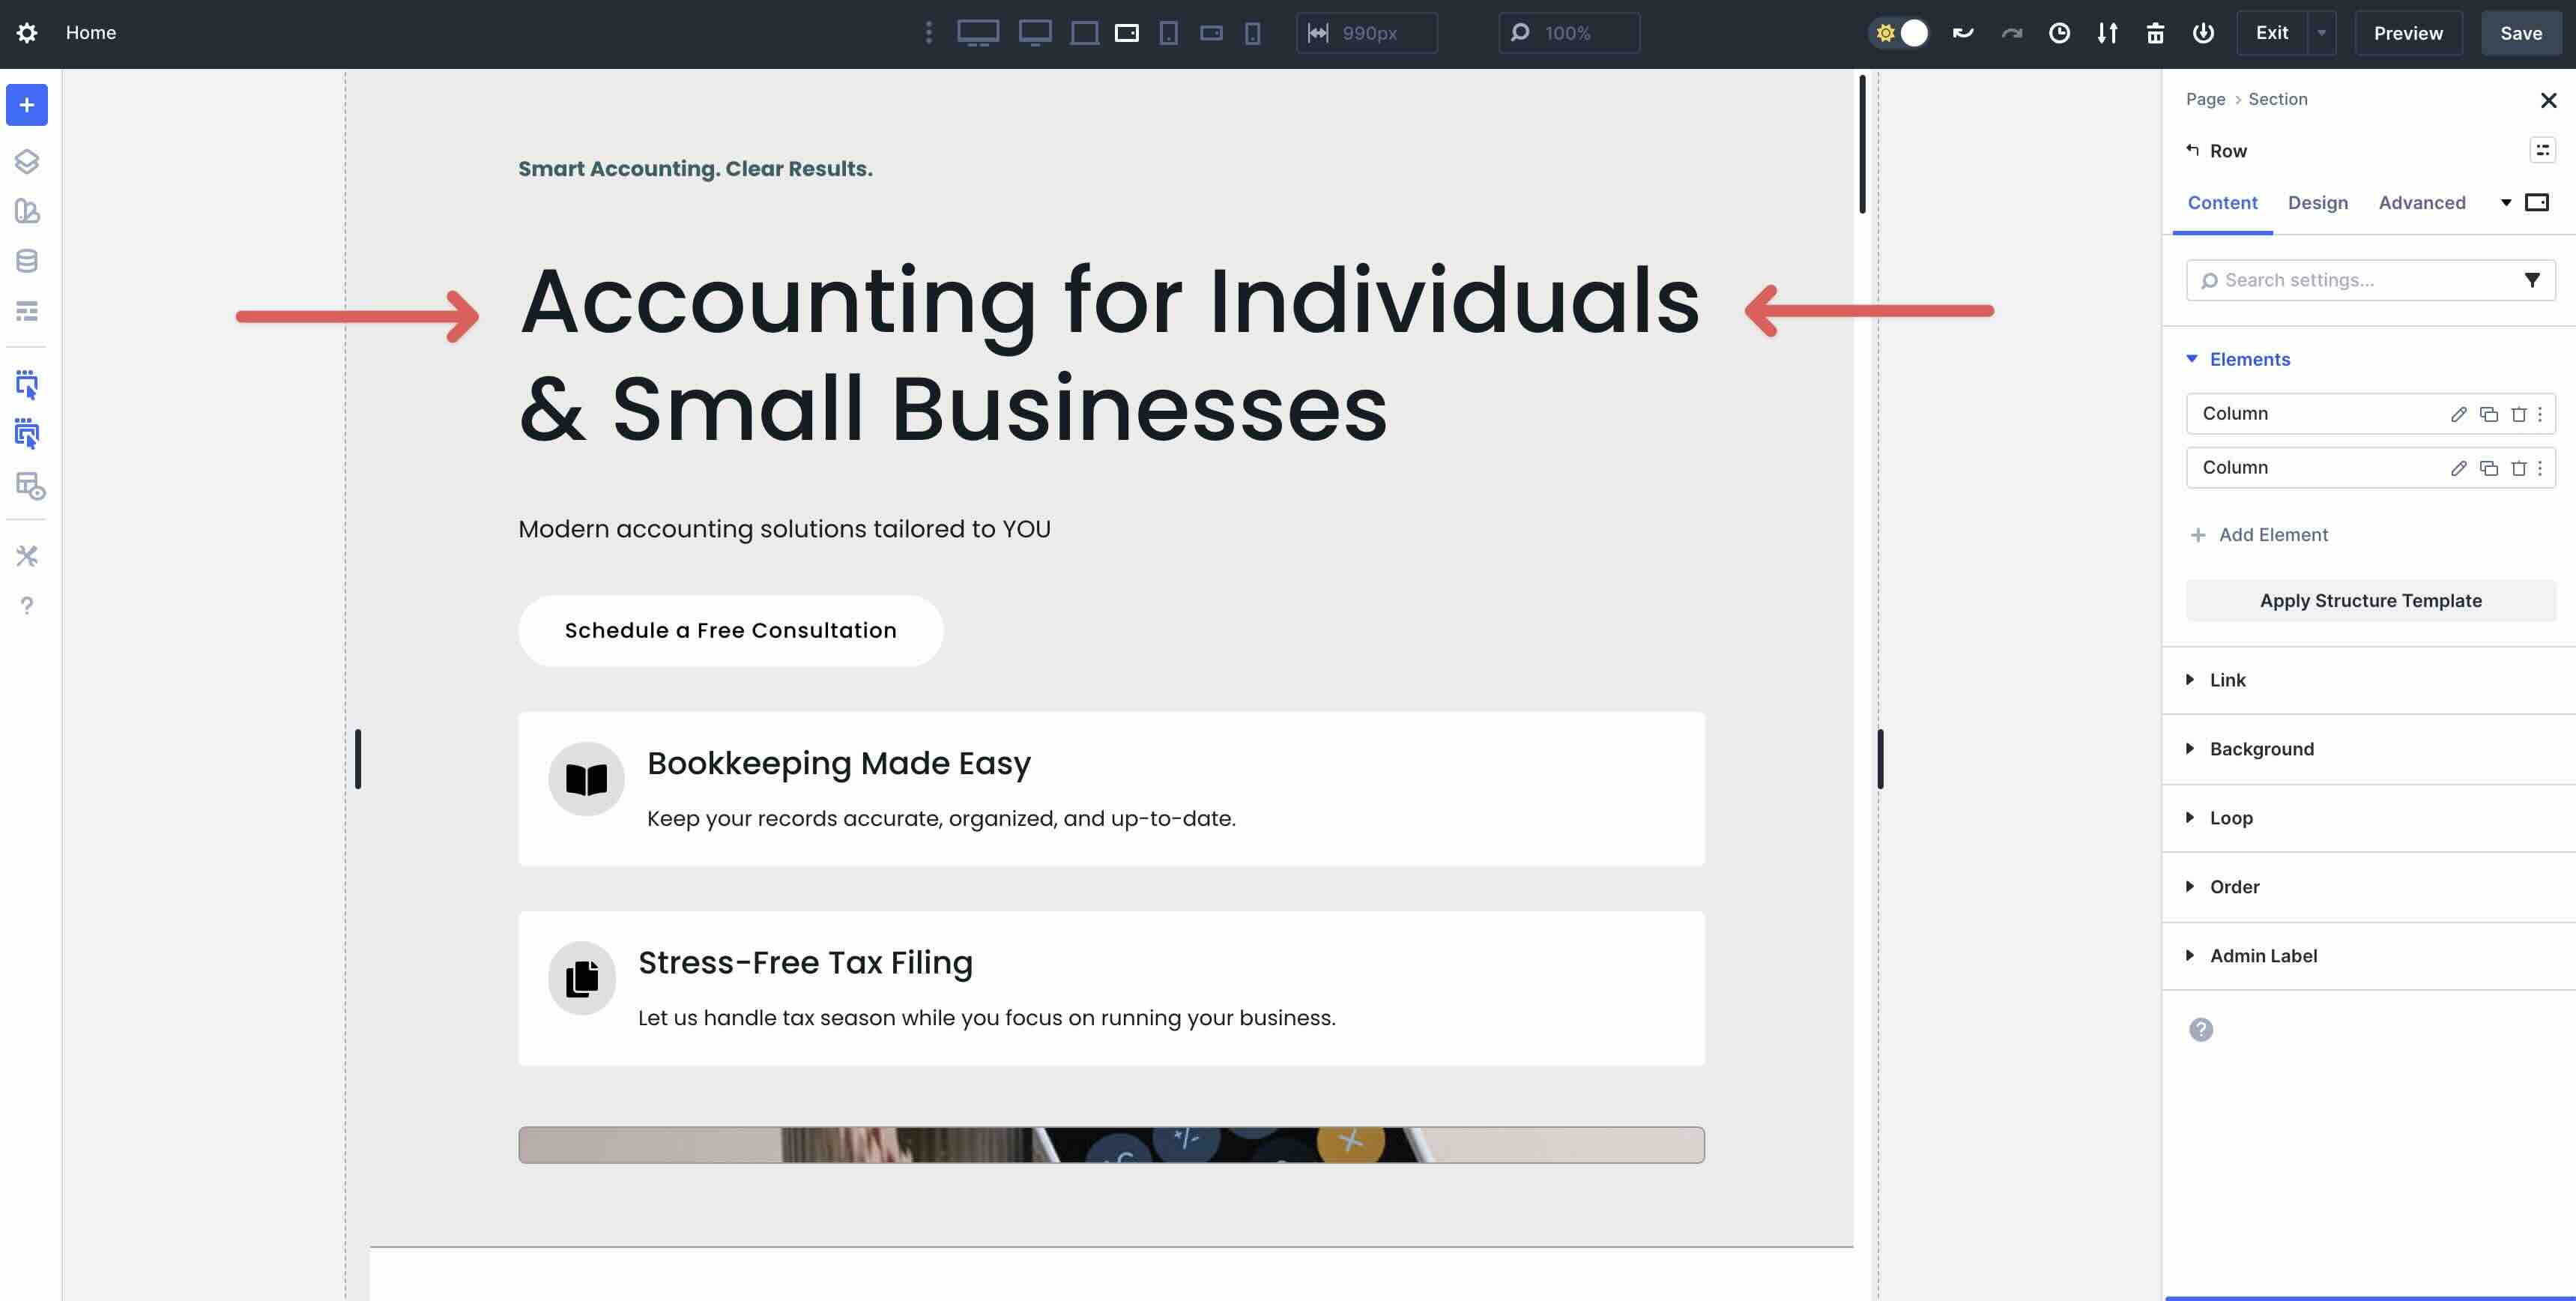This screenshot has width=2576, height=1301.
Task: Open builder settings gear icon
Action: click(27, 33)
